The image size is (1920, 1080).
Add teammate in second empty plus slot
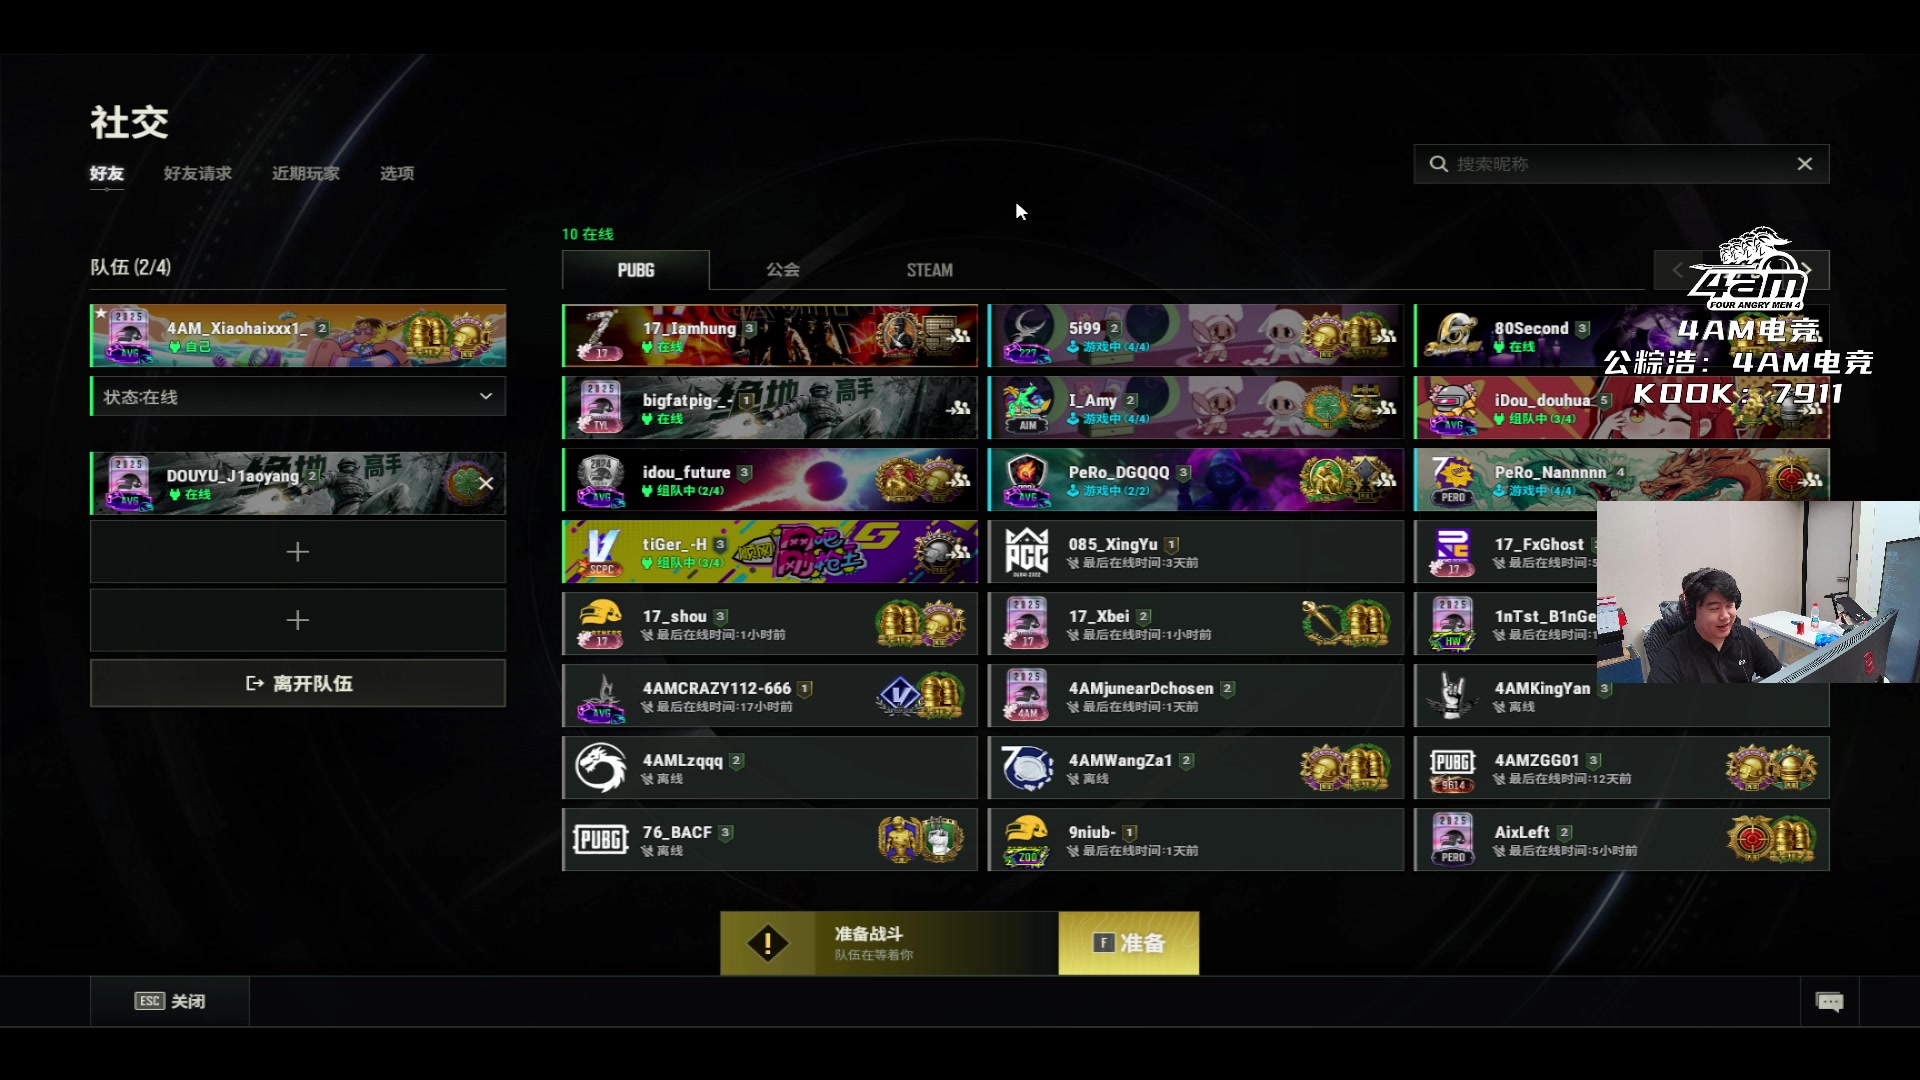pyautogui.click(x=298, y=621)
